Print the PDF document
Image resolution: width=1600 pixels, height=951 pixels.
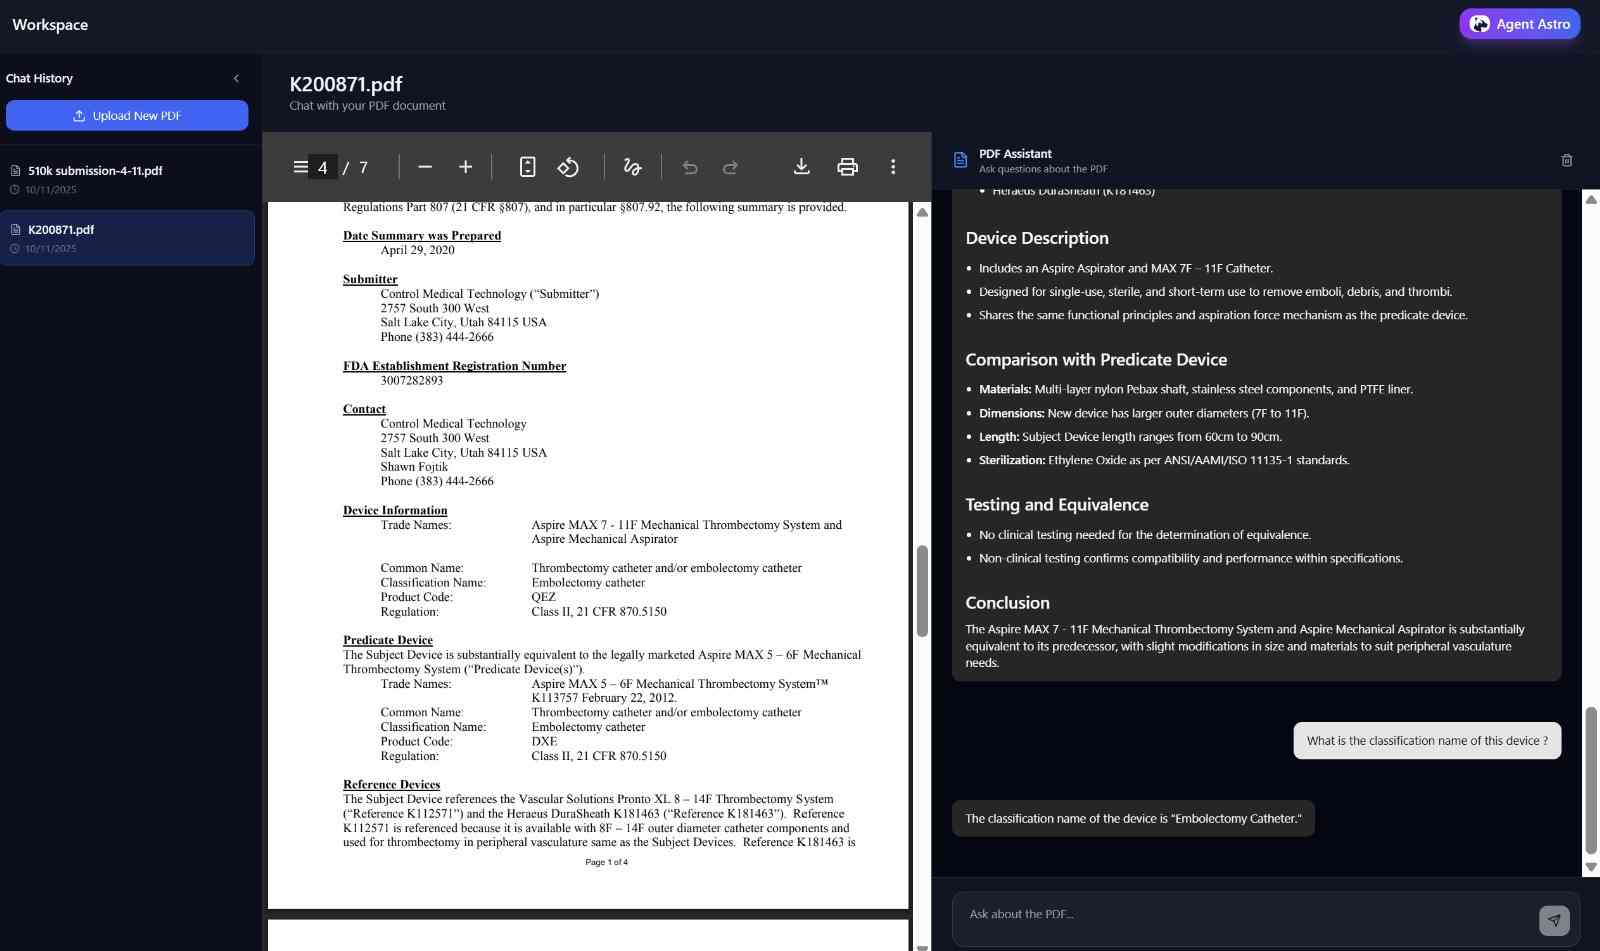[847, 167]
